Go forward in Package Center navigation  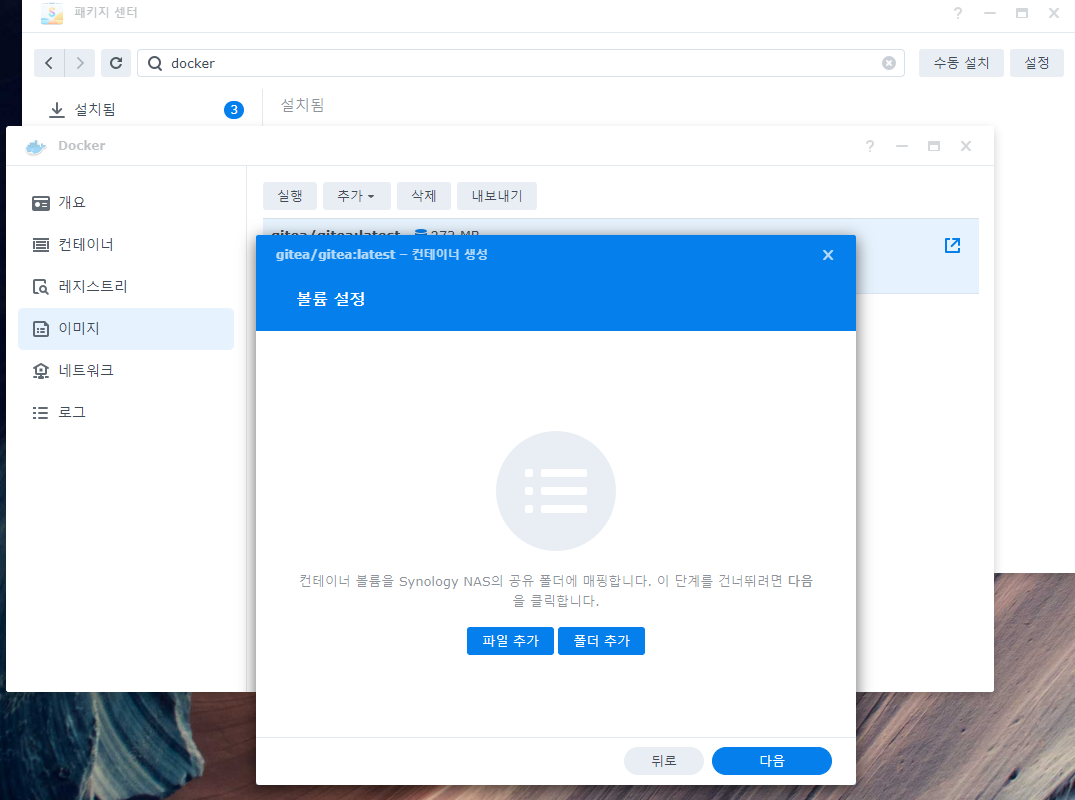80,63
